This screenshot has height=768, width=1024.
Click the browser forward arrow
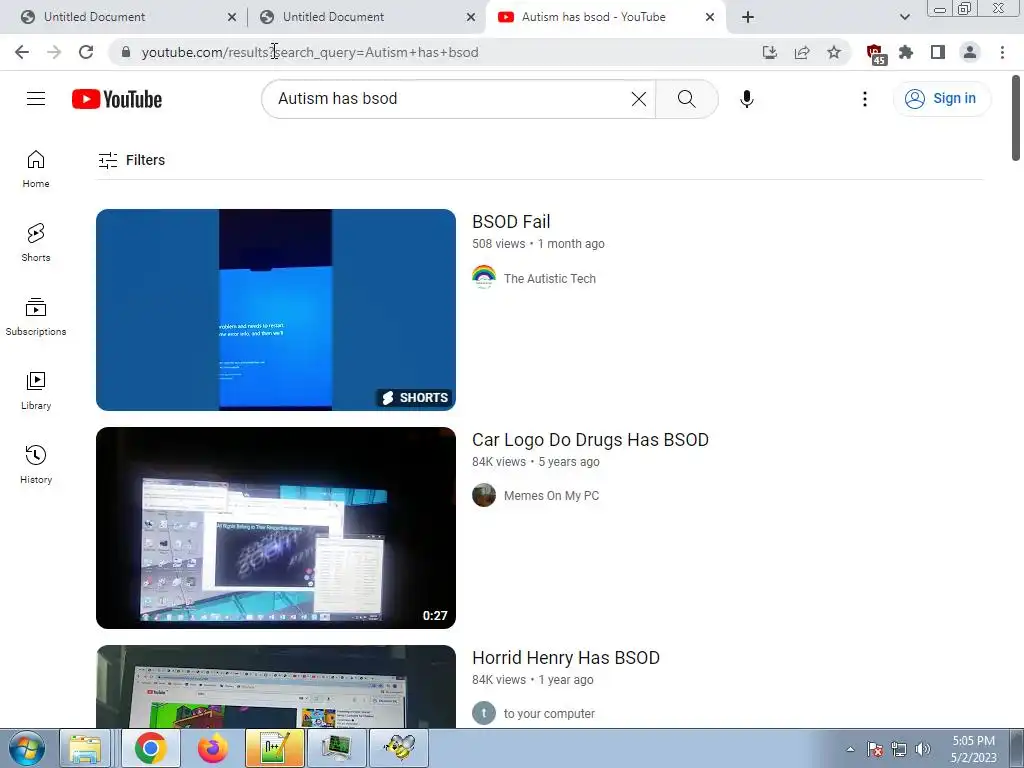click(x=54, y=52)
